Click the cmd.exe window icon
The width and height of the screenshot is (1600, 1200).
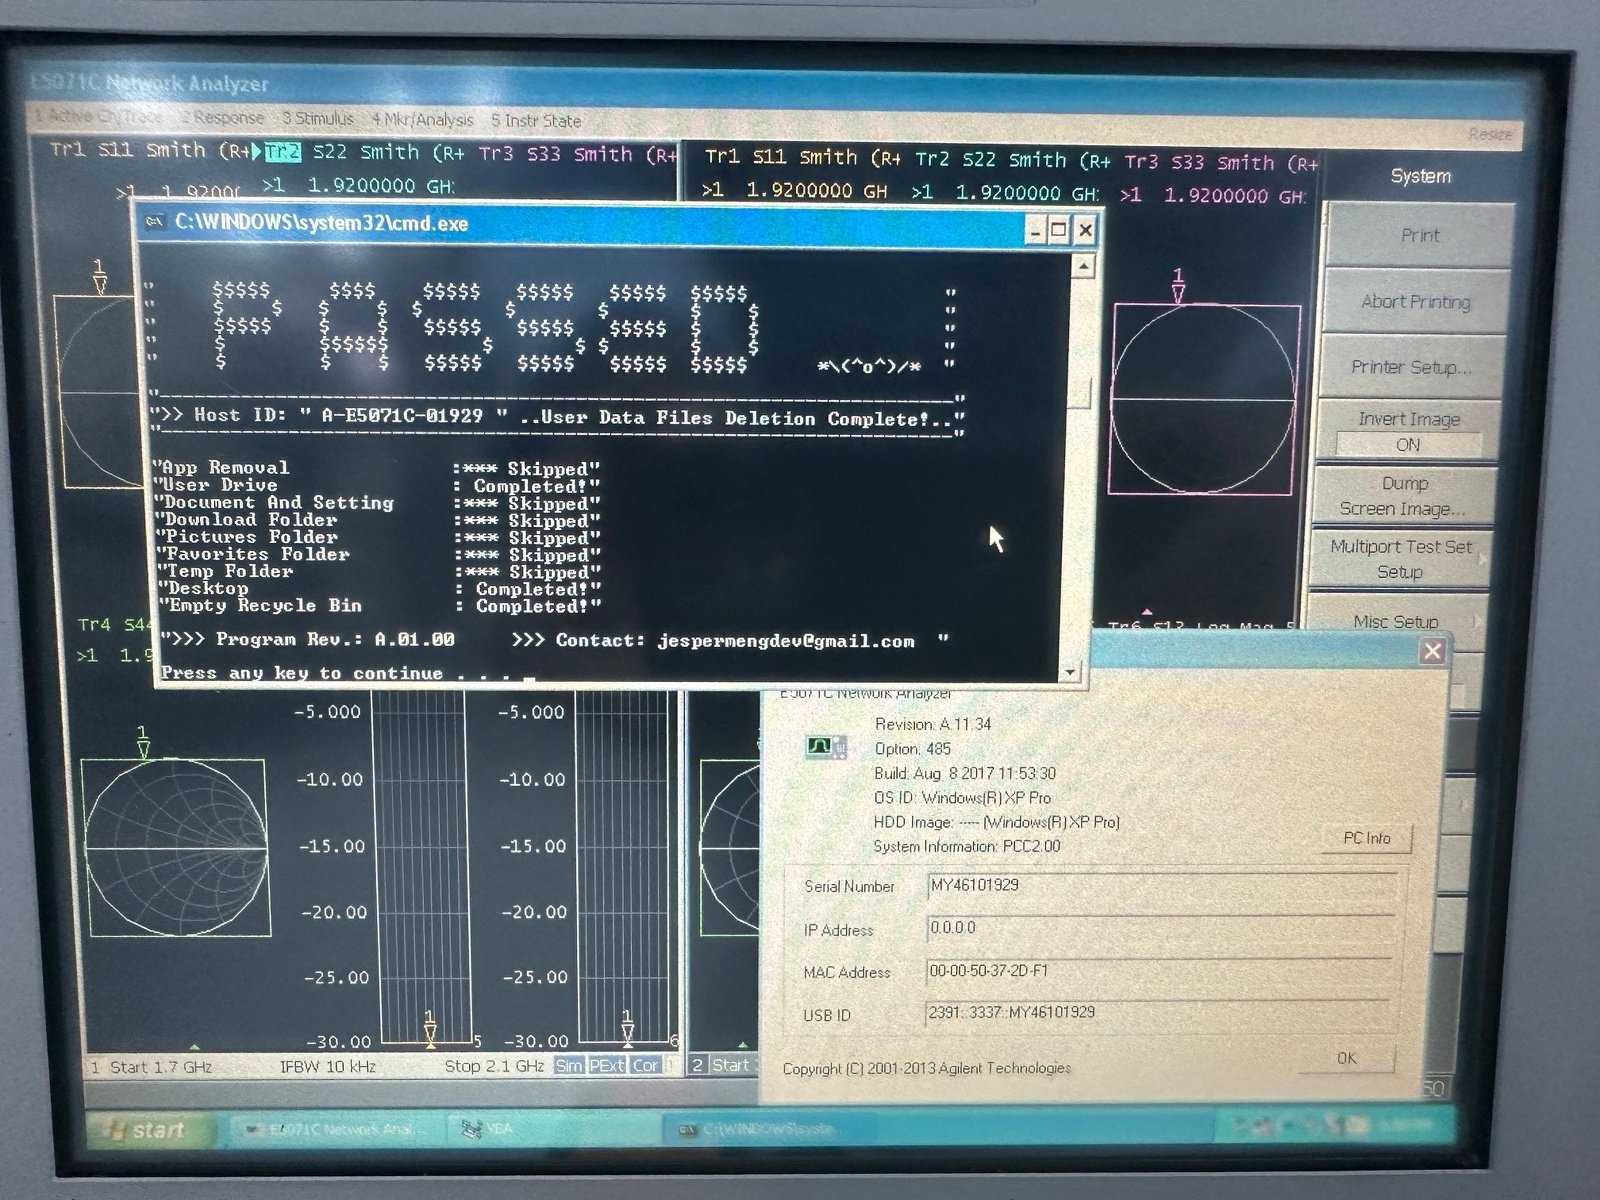coord(155,221)
